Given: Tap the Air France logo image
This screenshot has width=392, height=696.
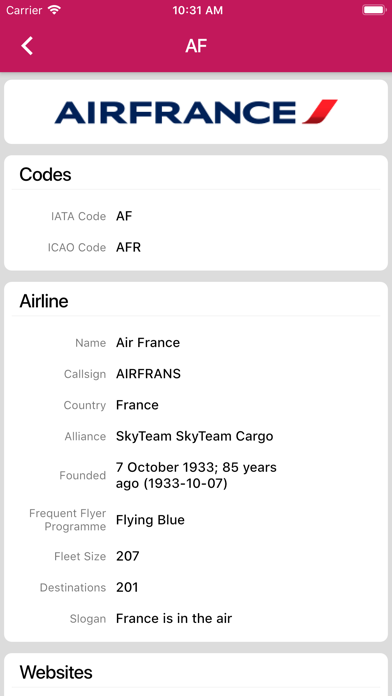Looking at the screenshot, I should click(196, 112).
